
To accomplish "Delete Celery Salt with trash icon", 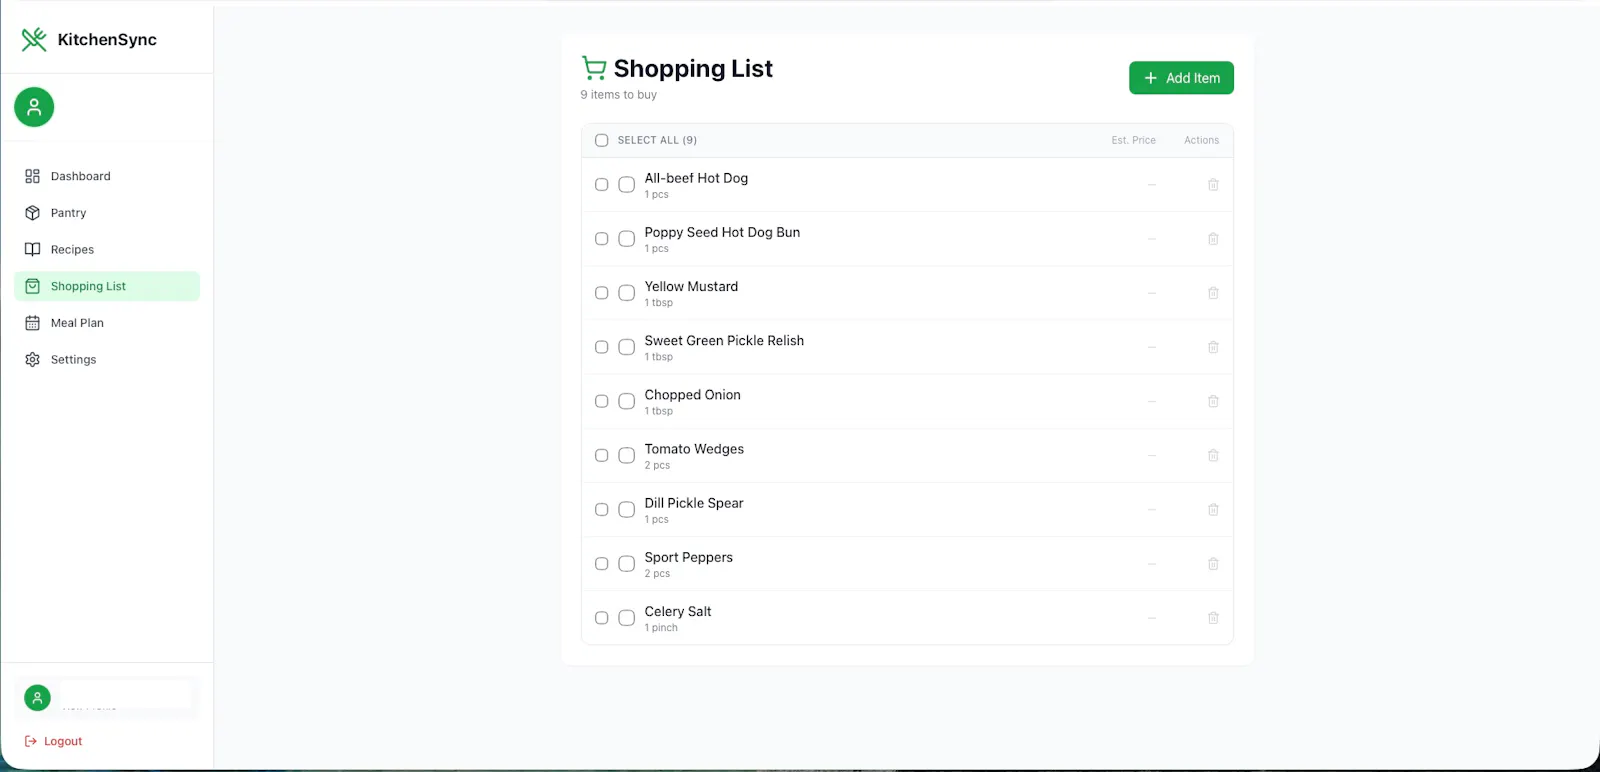I will [x=1213, y=618].
